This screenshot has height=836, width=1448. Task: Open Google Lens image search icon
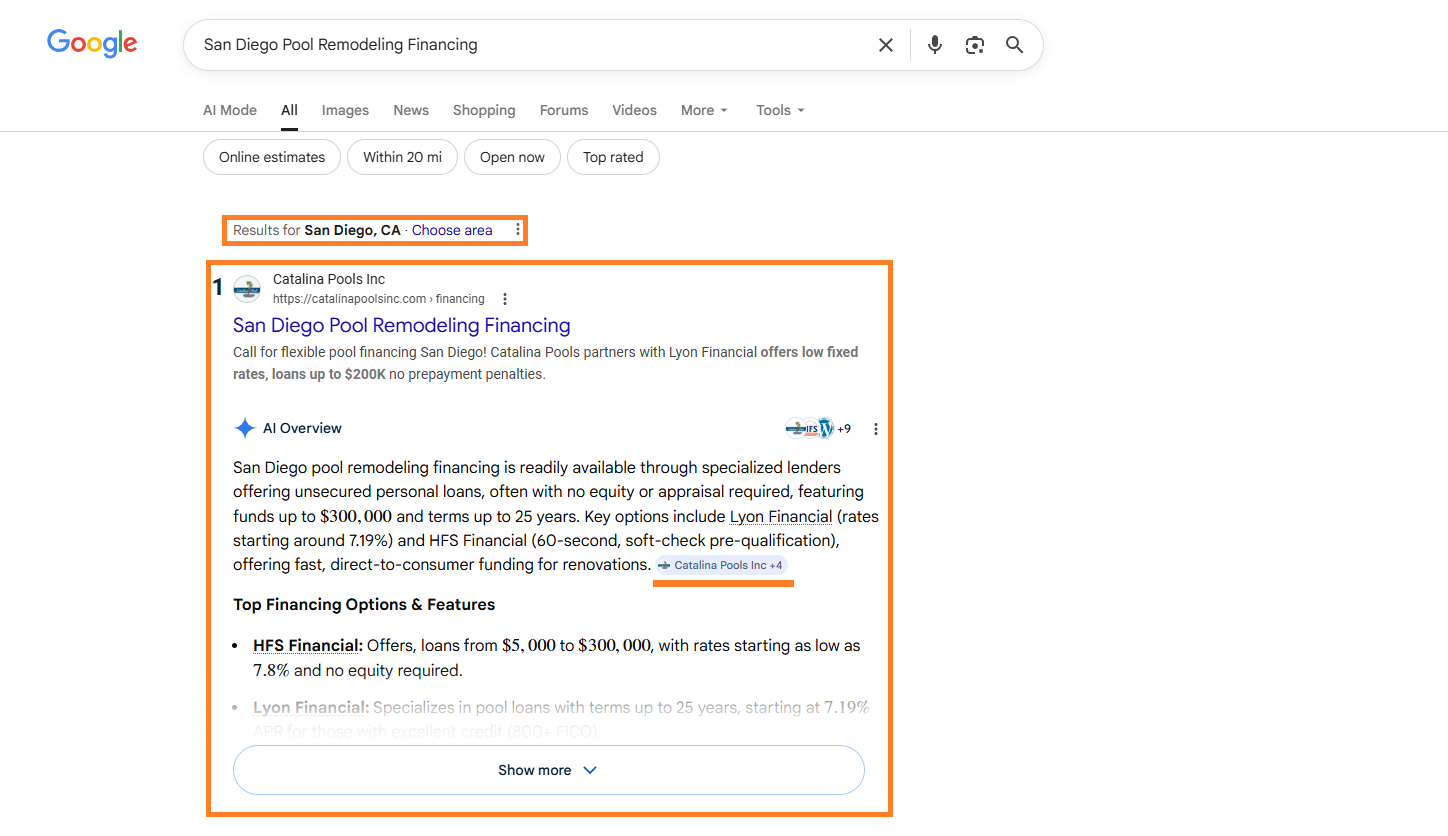975,45
